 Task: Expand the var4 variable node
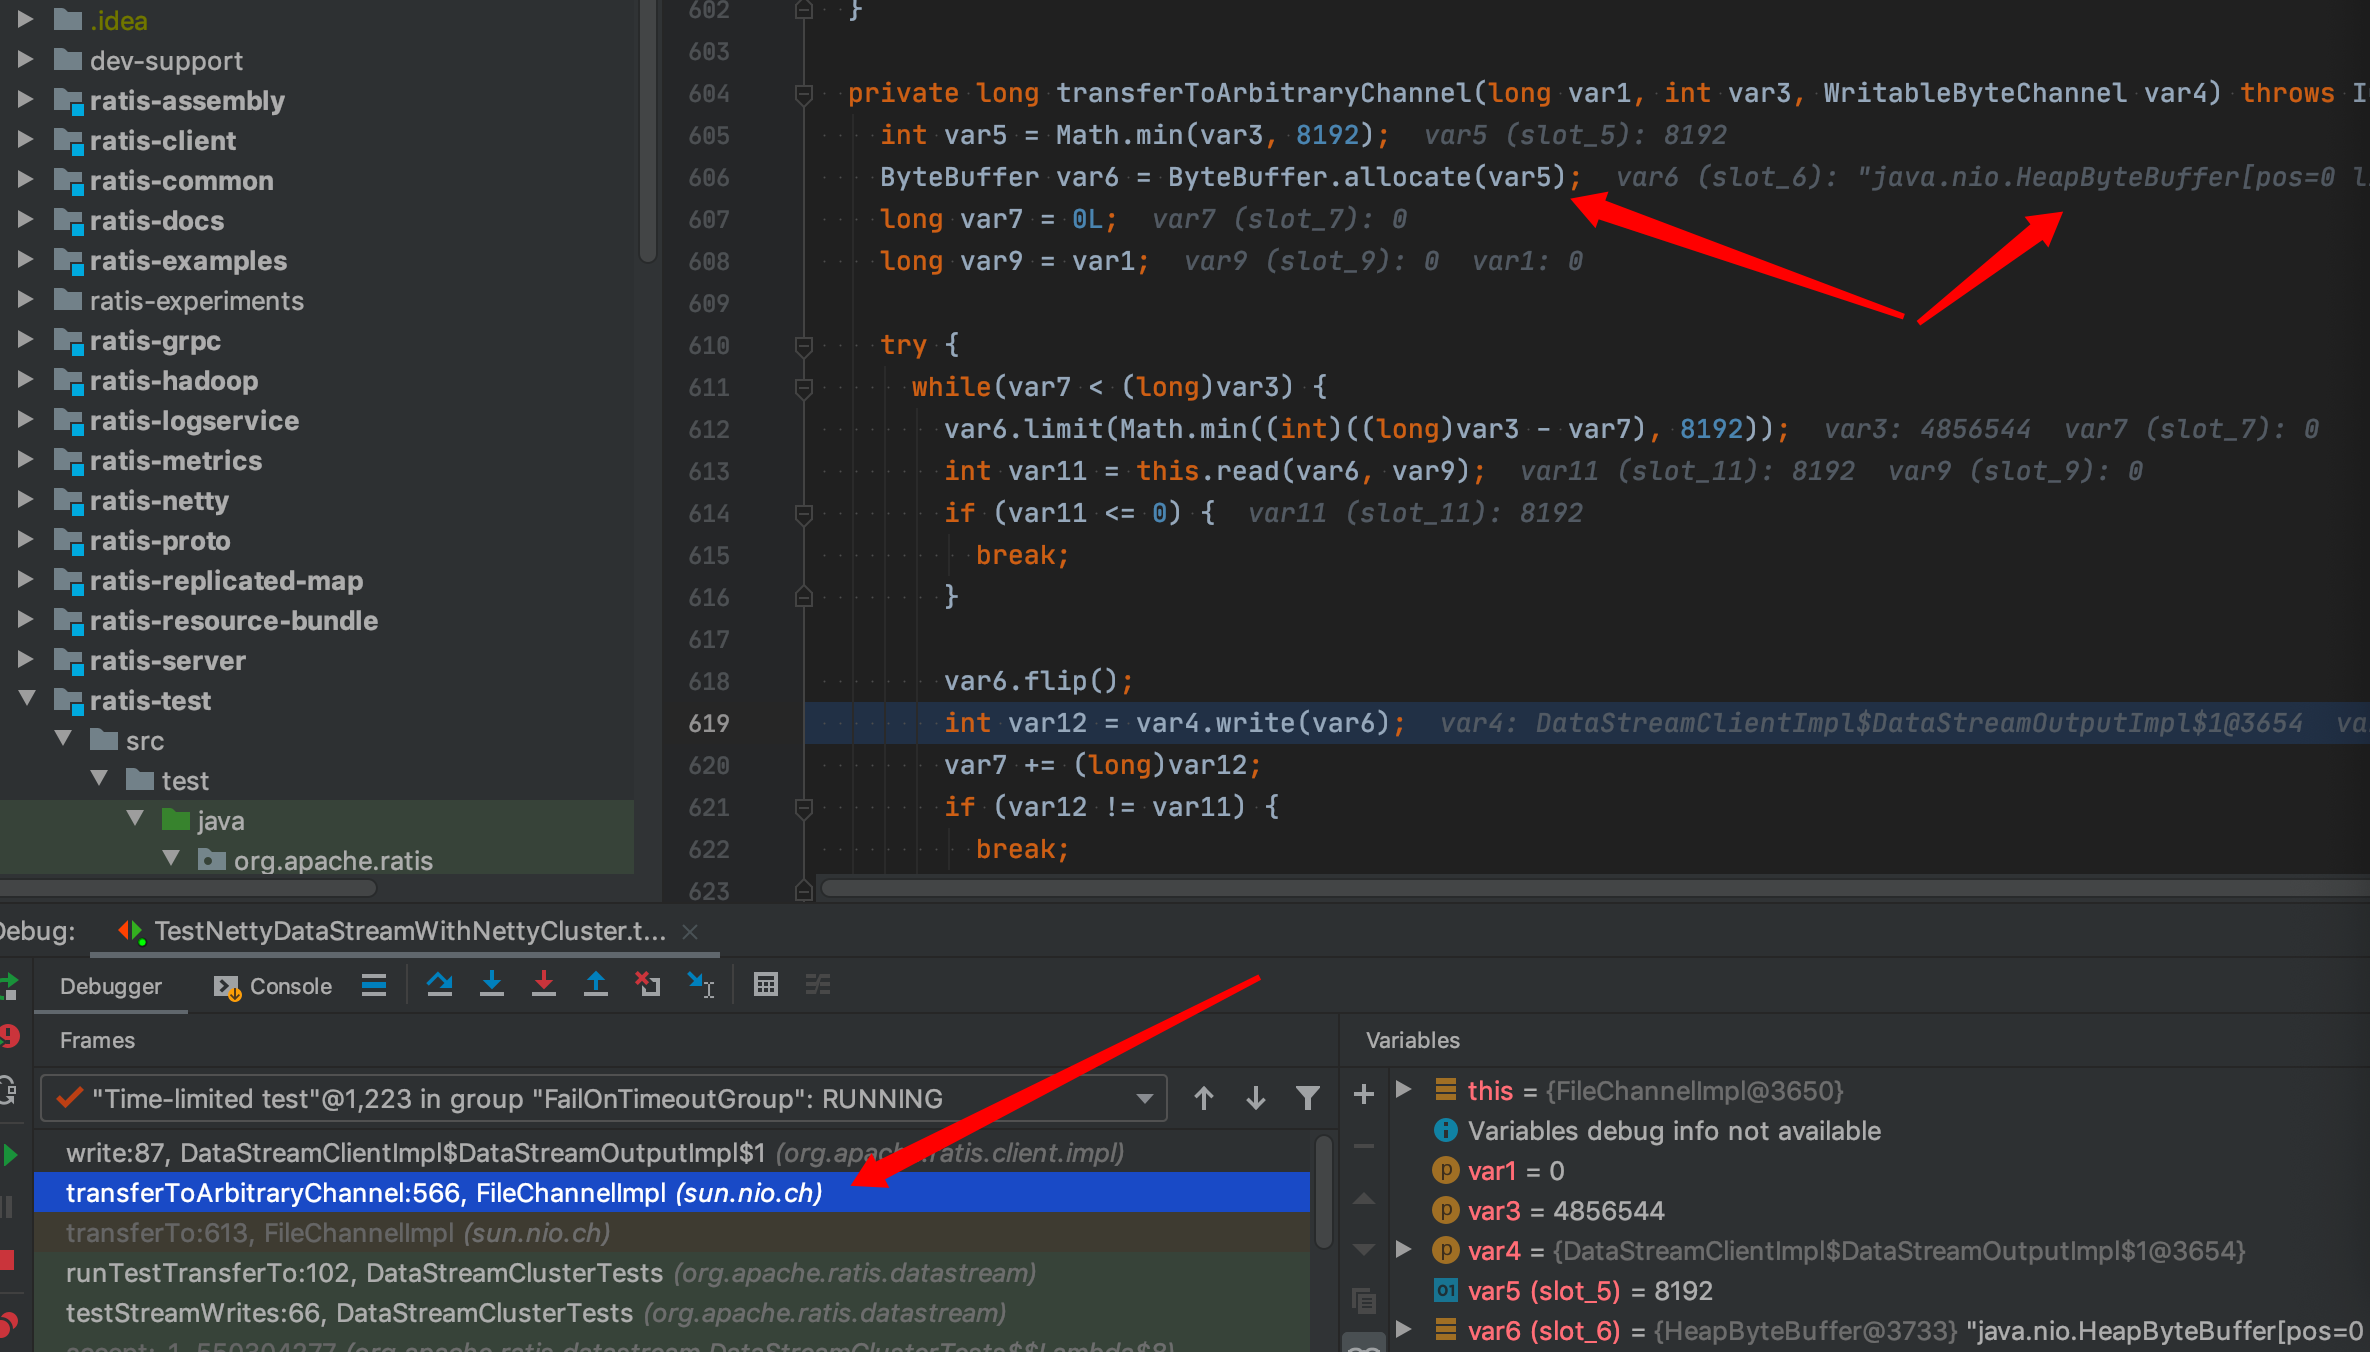pos(1404,1250)
